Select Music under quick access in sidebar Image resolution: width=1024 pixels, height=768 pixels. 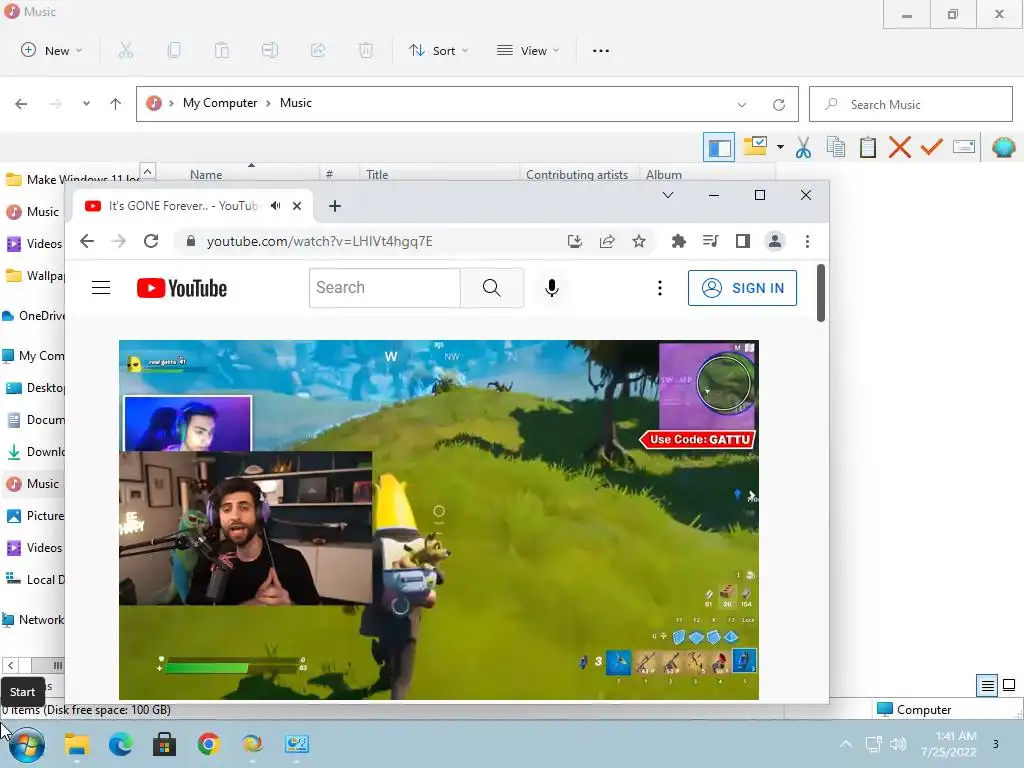(x=33, y=212)
